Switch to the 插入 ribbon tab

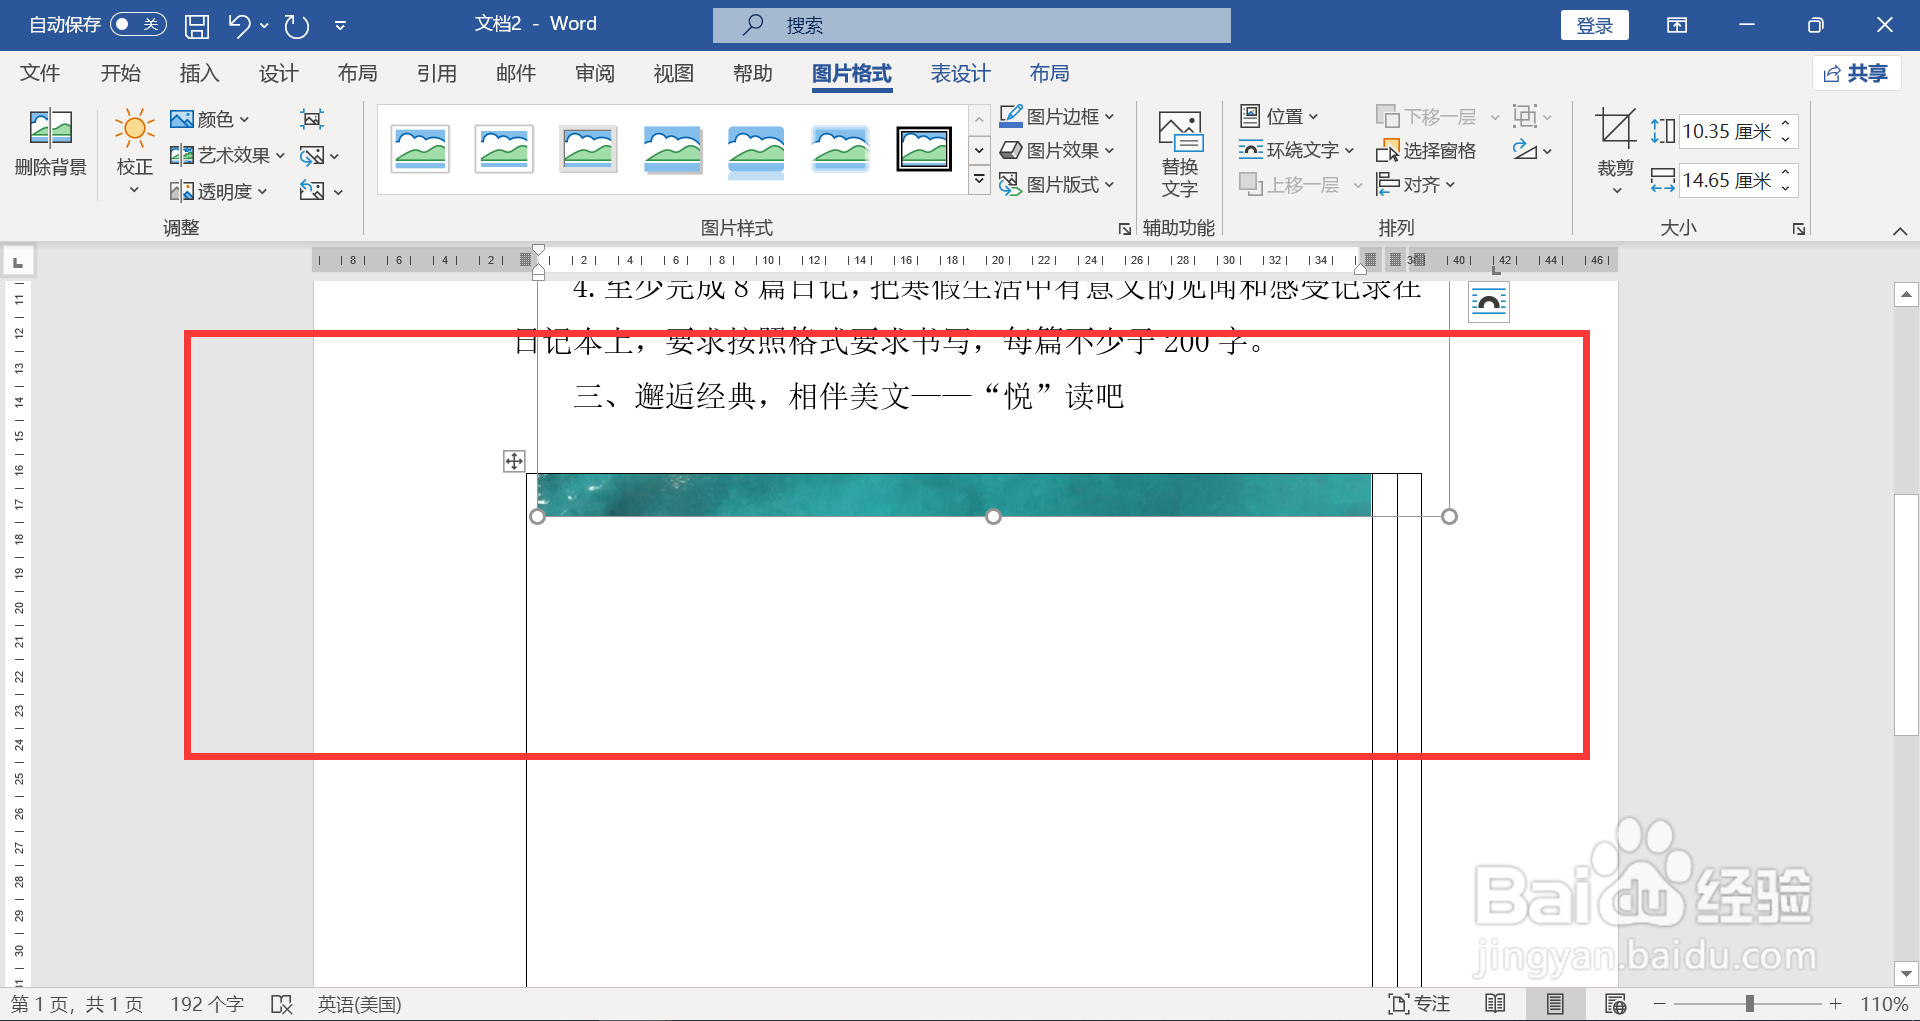[x=198, y=73]
